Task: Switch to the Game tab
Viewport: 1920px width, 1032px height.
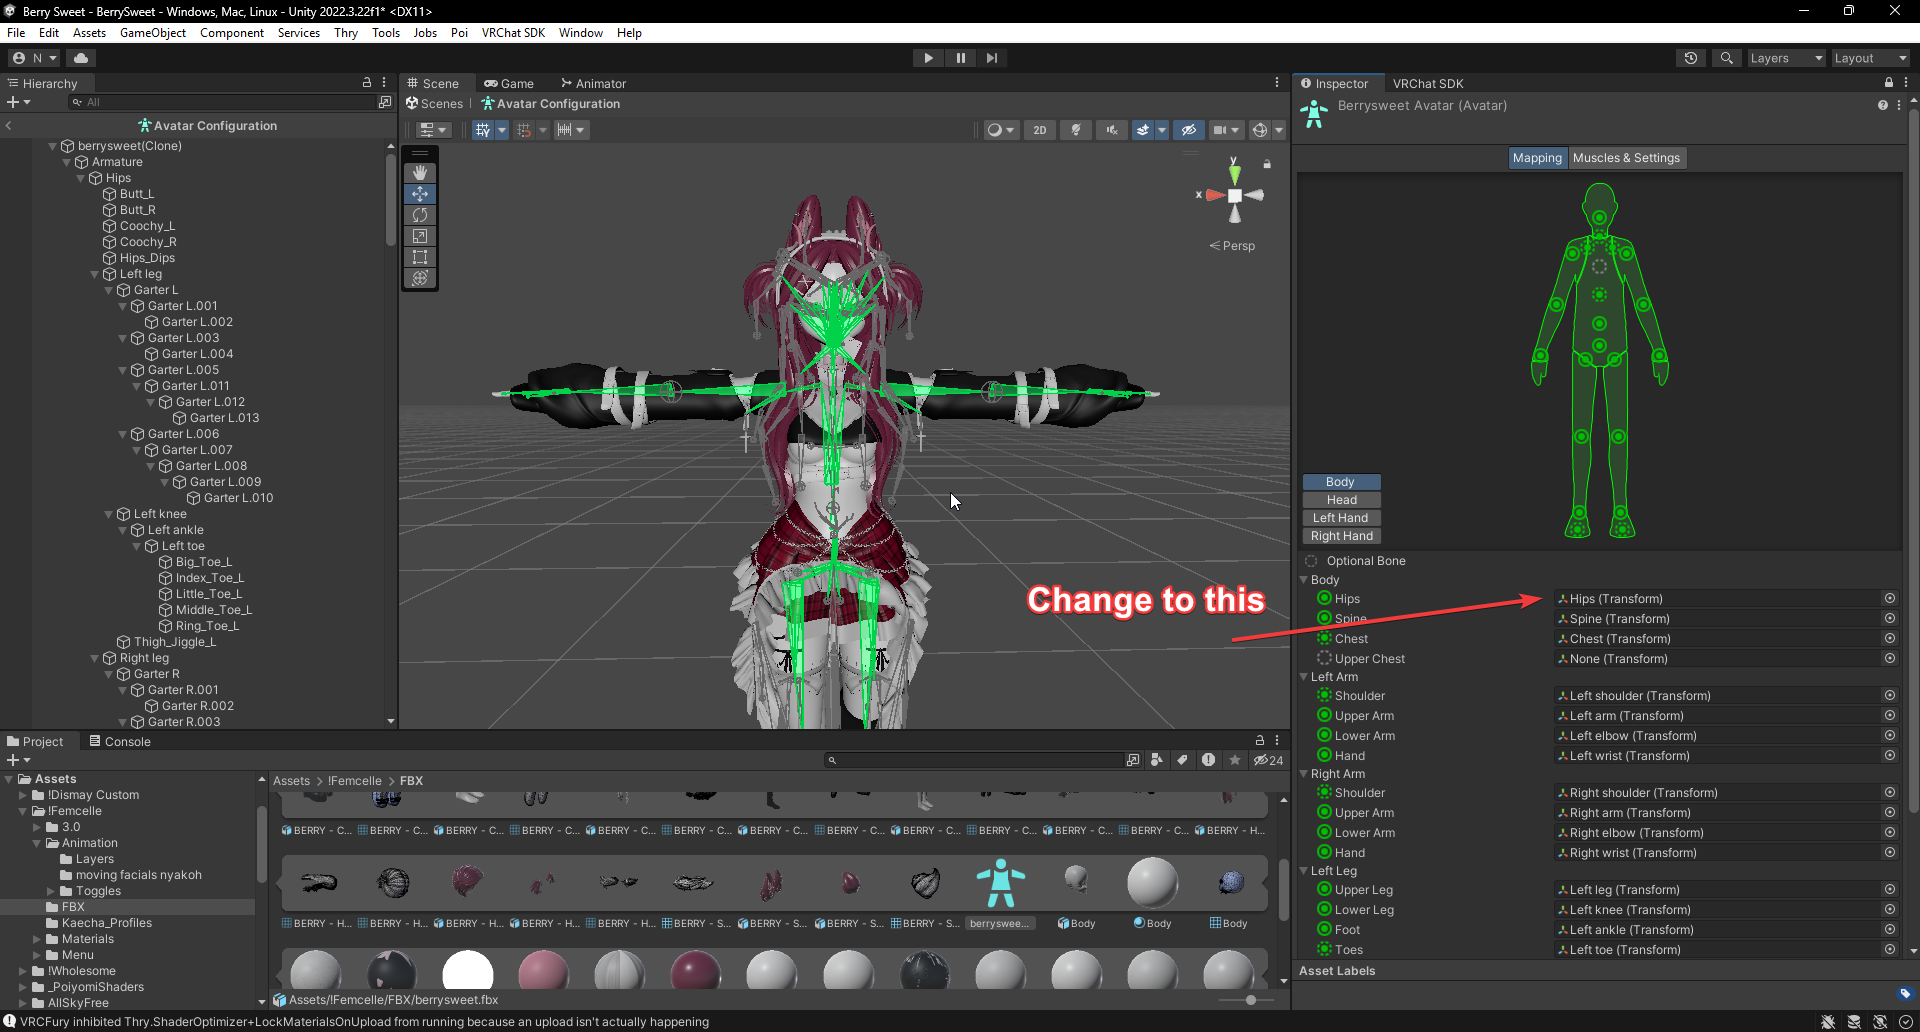Action: click(508, 83)
